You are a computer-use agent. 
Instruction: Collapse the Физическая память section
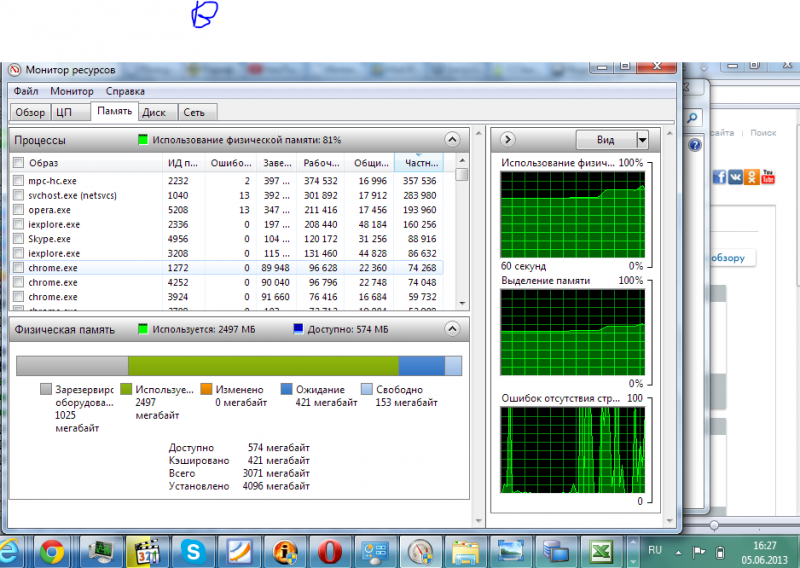coord(452,329)
